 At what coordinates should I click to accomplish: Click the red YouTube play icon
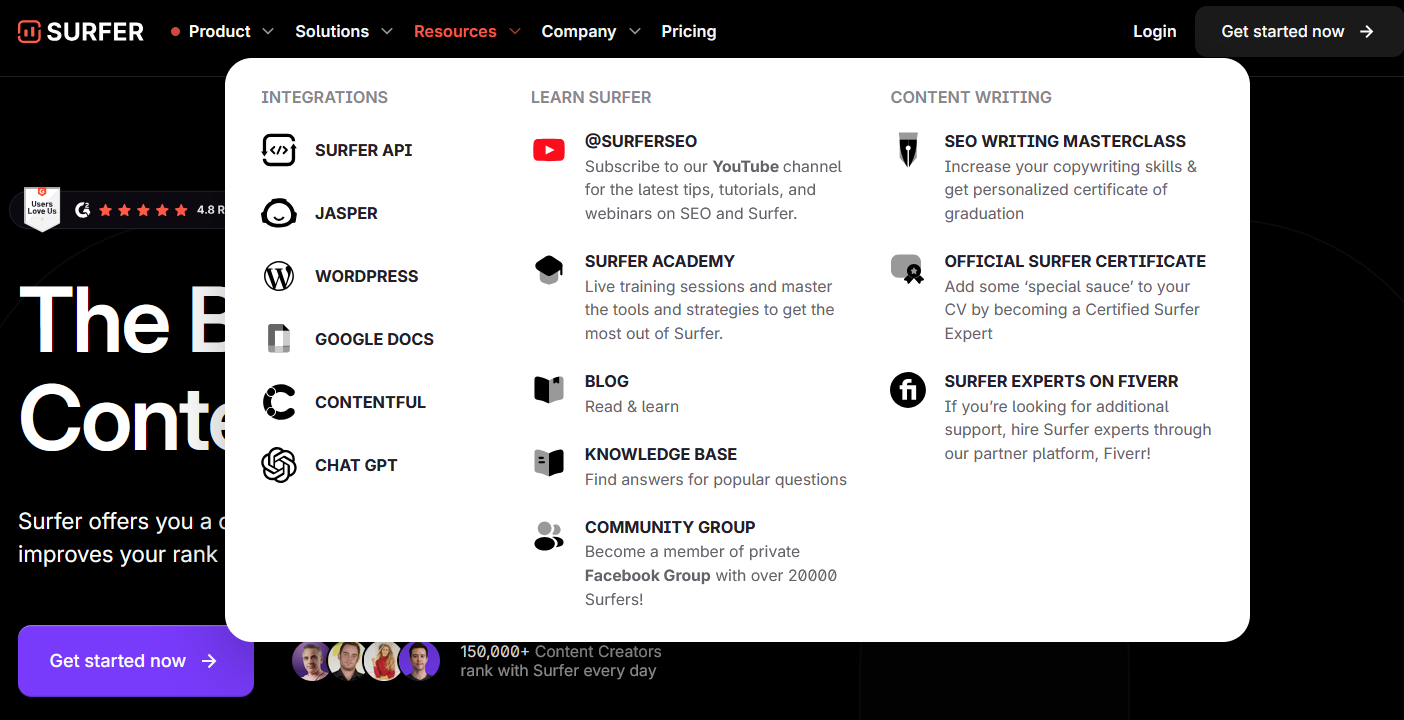[x=549, y=150]
